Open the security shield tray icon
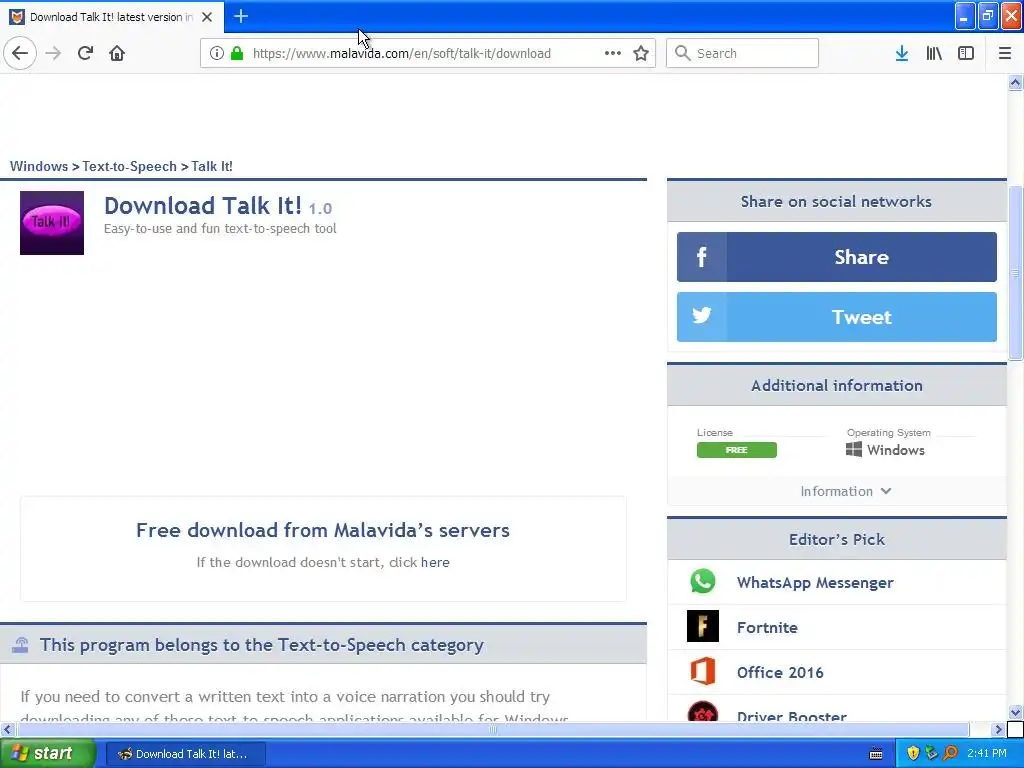 (x=913, y=753)
